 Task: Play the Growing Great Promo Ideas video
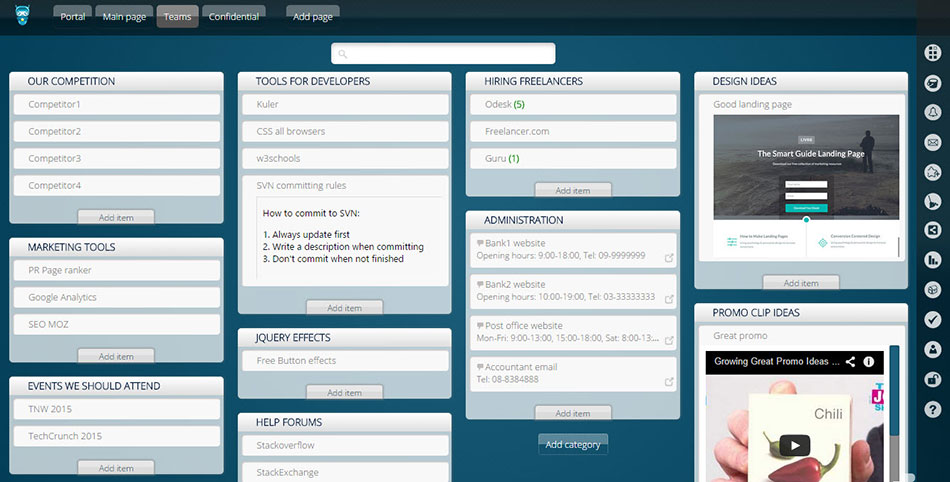click(794, 446)
